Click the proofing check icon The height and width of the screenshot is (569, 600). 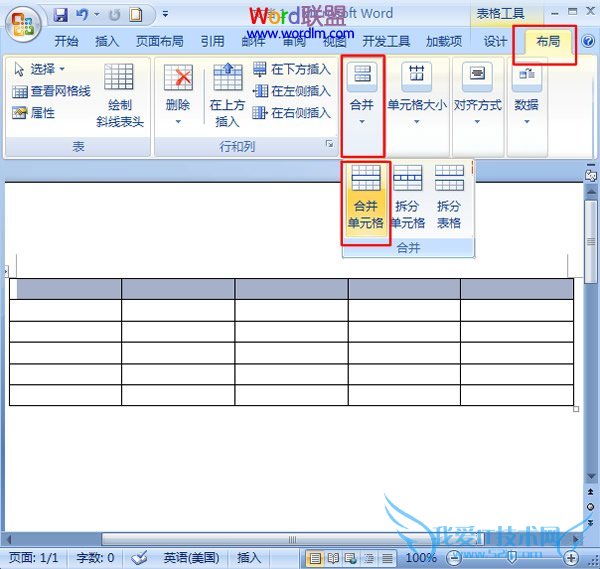(139, 558)
